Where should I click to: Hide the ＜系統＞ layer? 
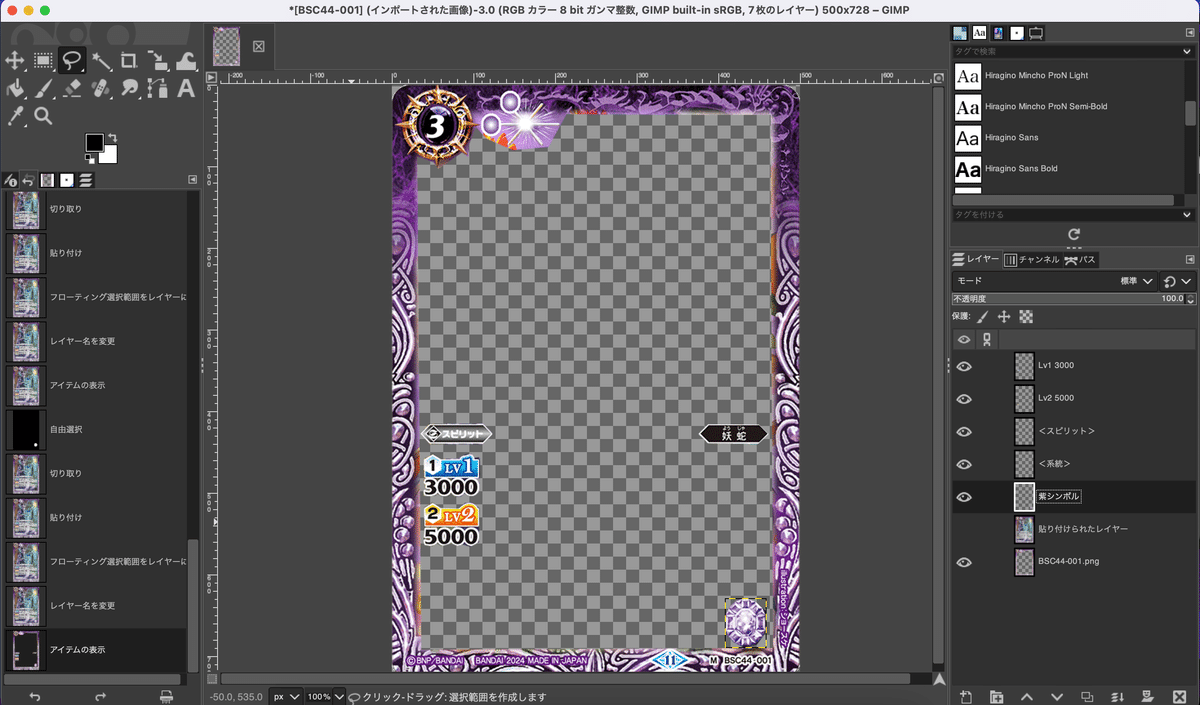click(x=964, y=465)
